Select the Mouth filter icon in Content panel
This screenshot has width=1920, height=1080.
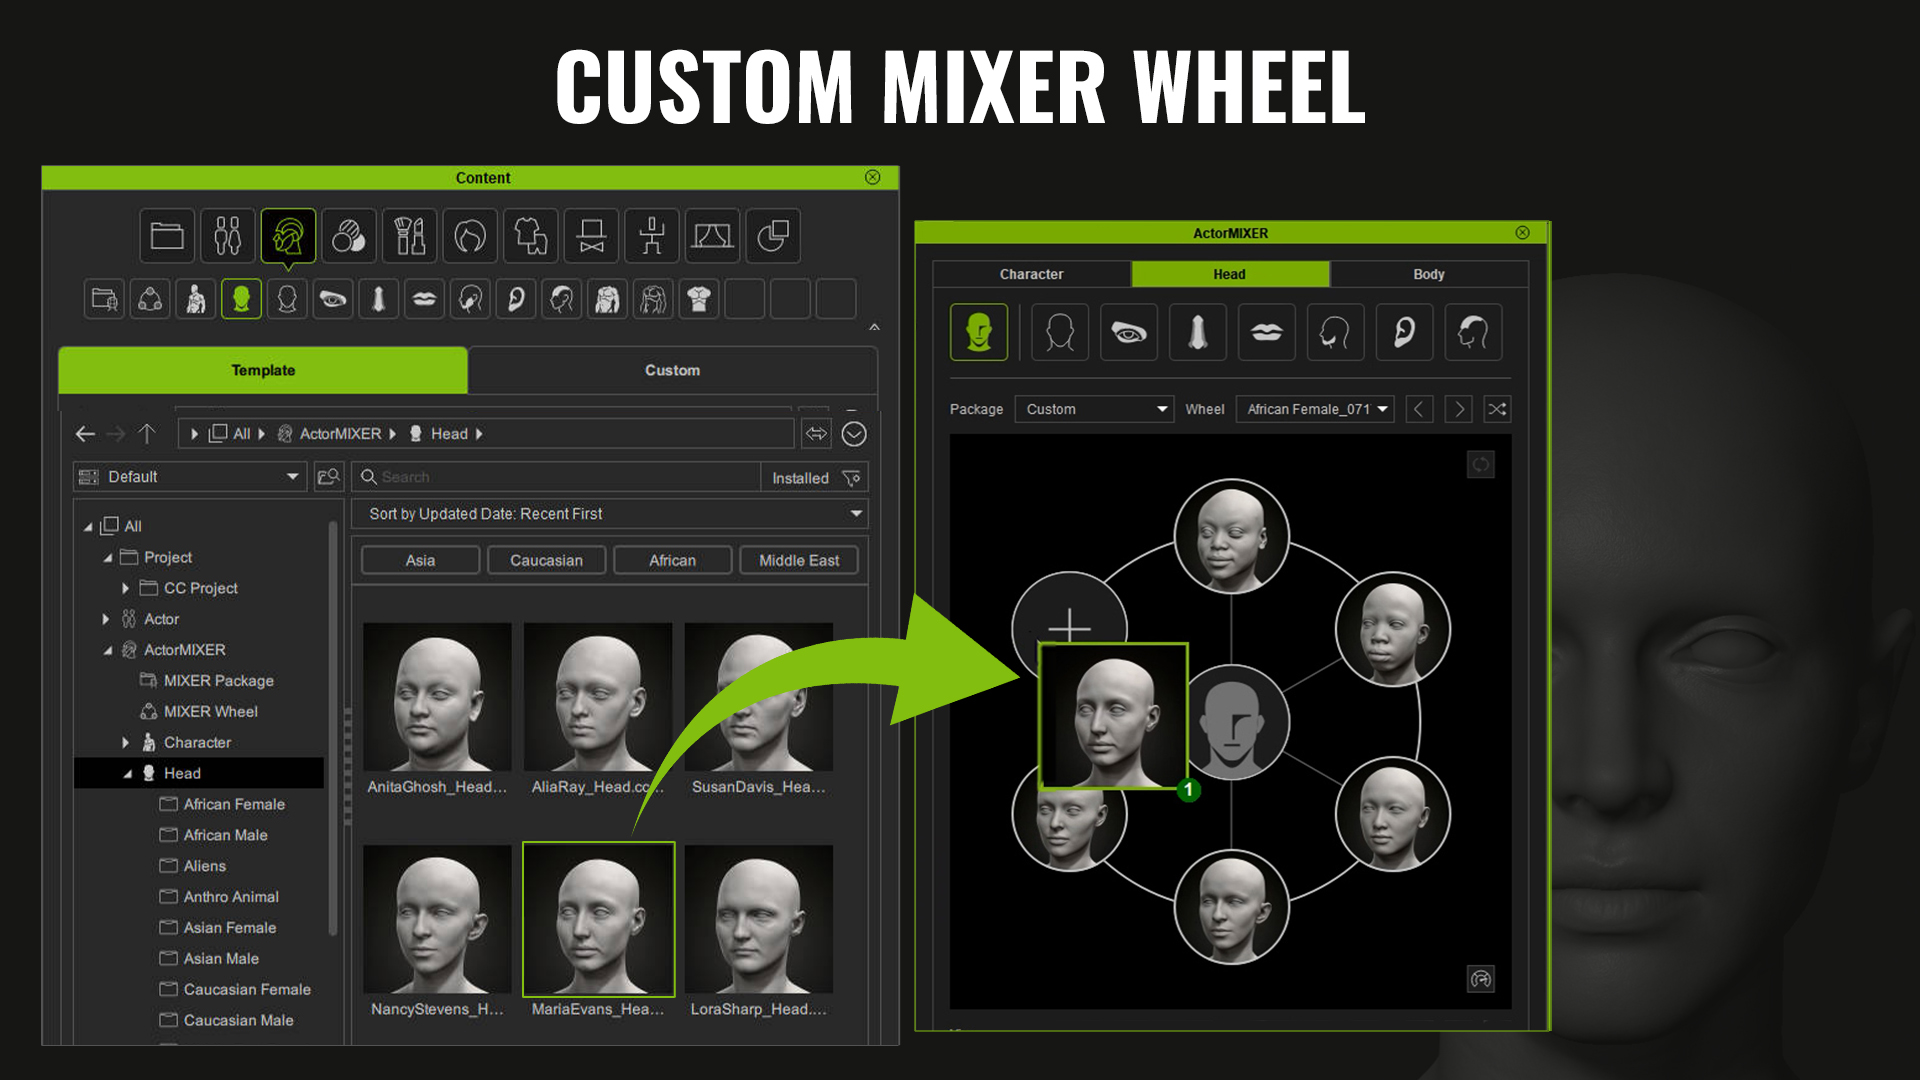[x=424, y=299]
